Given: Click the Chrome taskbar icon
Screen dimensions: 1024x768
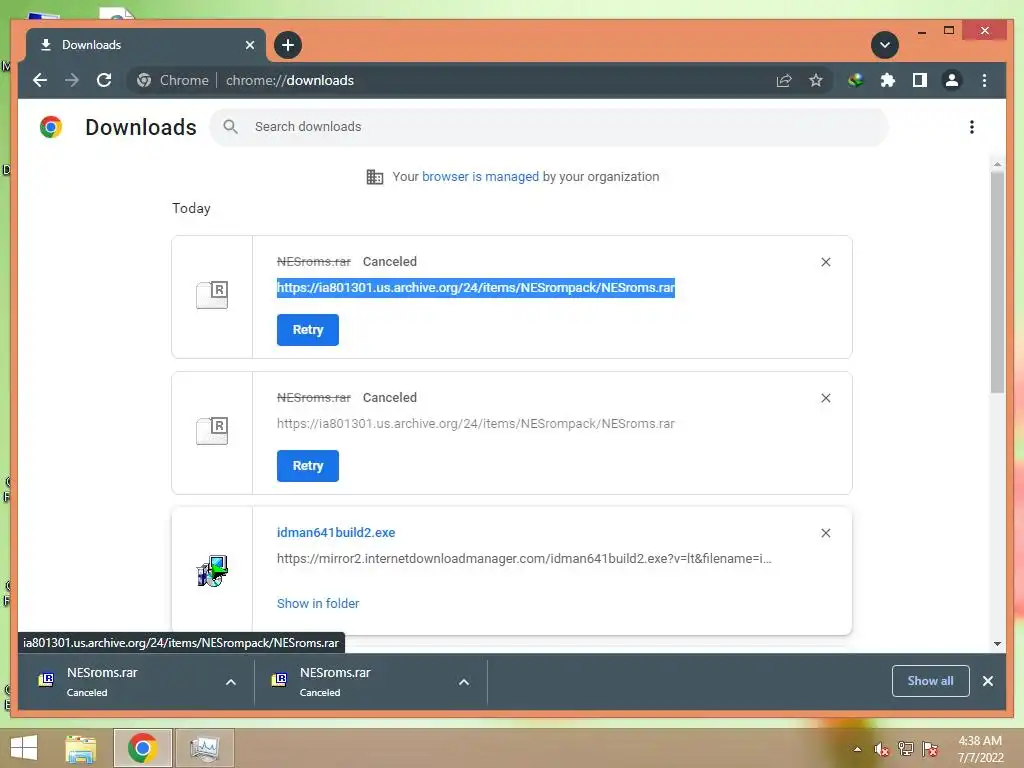Looking at the screenshot, I should click(142, 748).
